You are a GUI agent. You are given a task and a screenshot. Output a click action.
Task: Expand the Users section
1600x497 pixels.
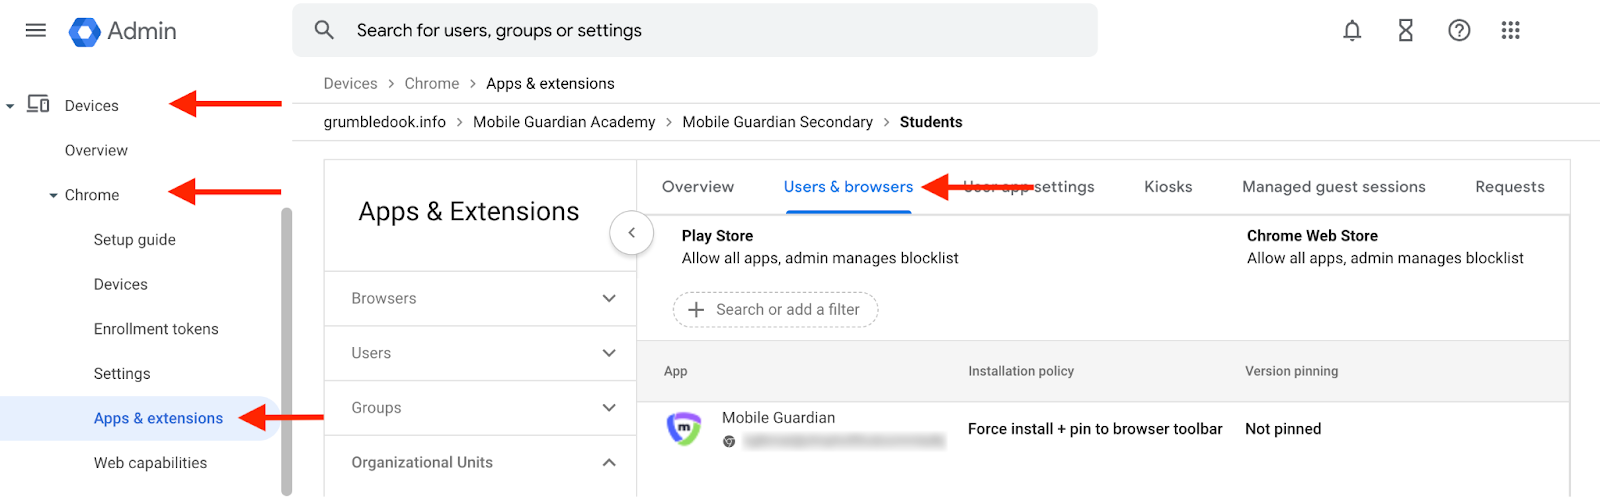click(x=609, y=353)
